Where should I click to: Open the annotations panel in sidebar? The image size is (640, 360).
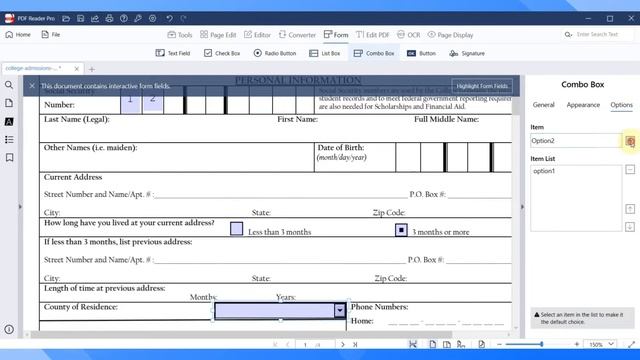[9, 122]
